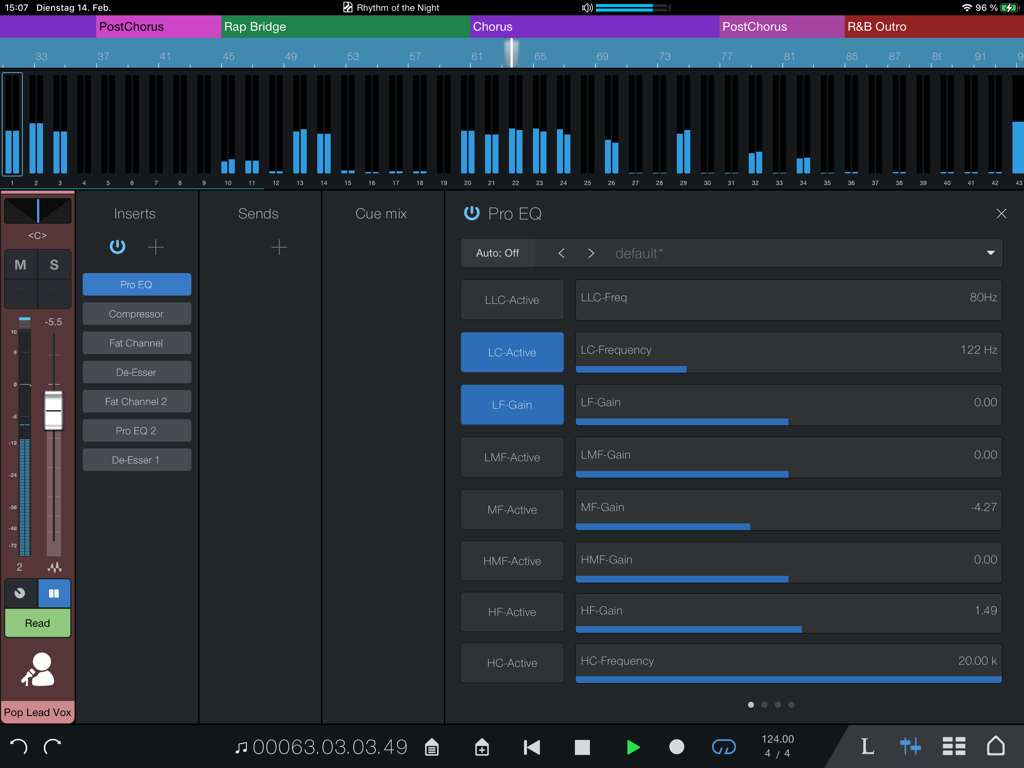Open the Auto: Off automation selector
The height and width of the screenshot is (768, 1024).
(x=497, y=253)
